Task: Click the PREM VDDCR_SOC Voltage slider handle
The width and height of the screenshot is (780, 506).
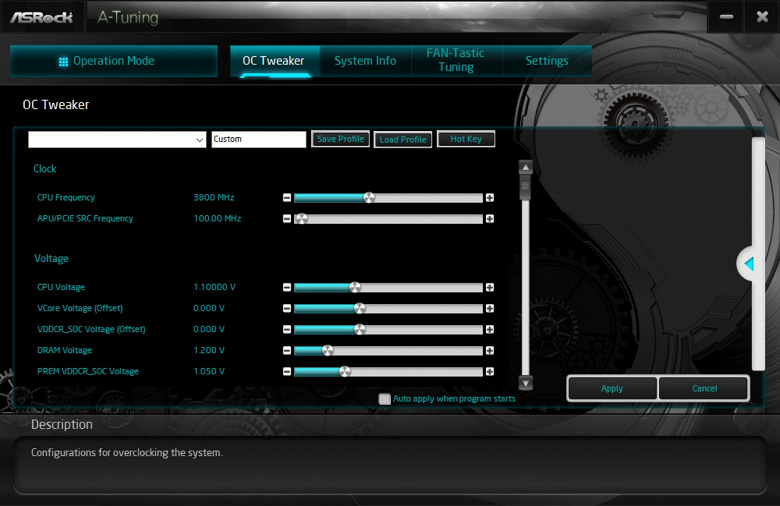Action: tap(345, 372)
